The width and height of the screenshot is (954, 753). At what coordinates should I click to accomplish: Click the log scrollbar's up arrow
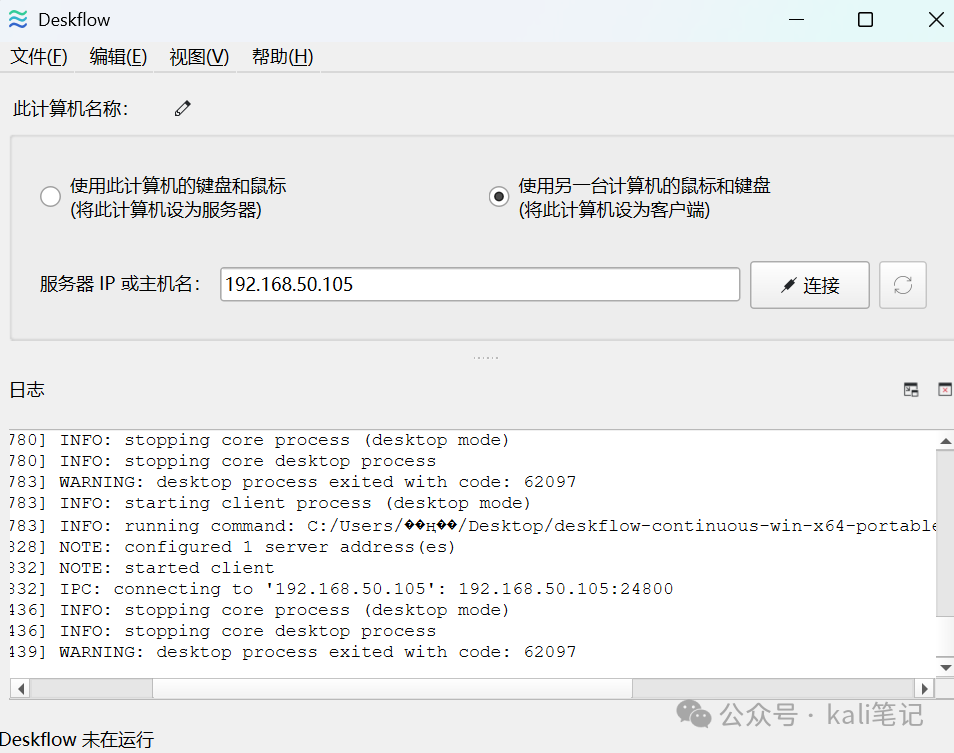tap(944, 439)
